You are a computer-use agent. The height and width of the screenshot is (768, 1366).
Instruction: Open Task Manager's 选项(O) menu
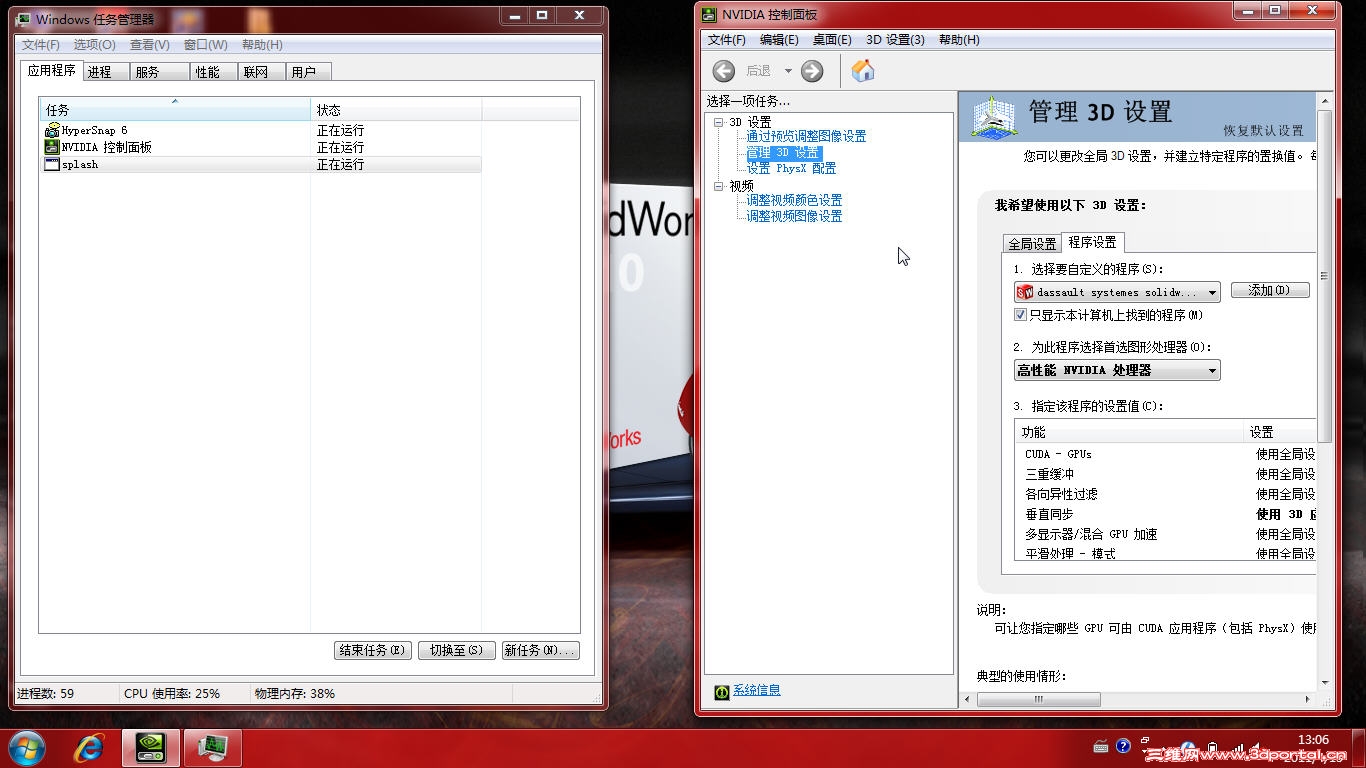pyautogui.click(x=94, y=45)
